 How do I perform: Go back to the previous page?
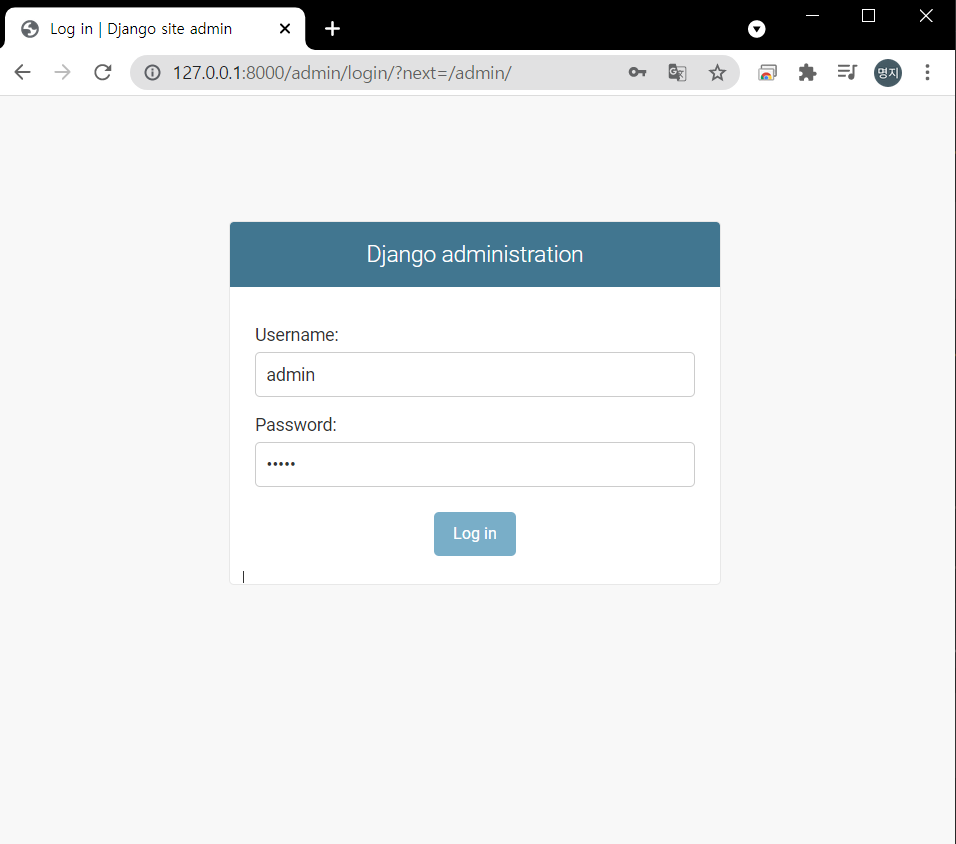point(23,73)
